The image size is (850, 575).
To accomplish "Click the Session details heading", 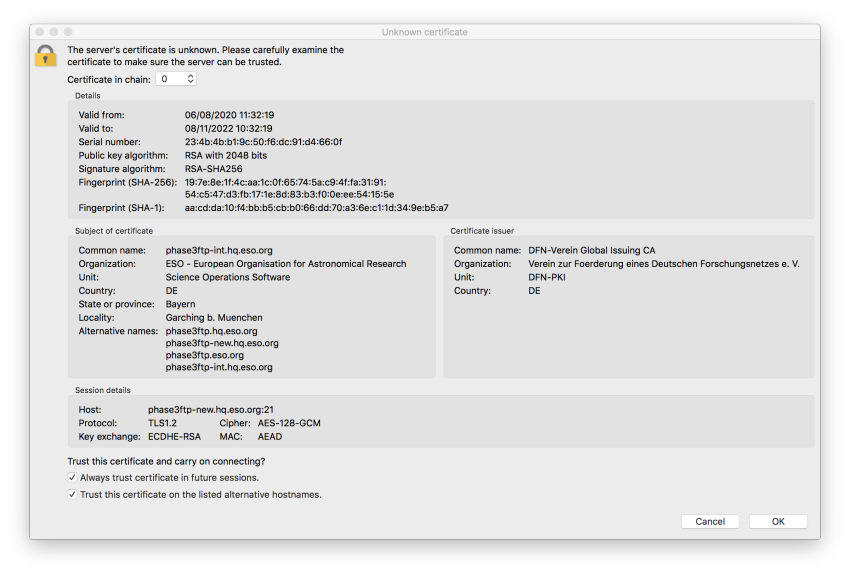I will (x=102, y=390).
